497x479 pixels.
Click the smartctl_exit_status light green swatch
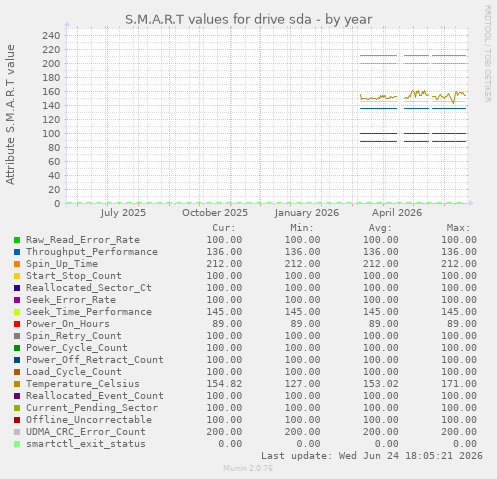point(17,444)
